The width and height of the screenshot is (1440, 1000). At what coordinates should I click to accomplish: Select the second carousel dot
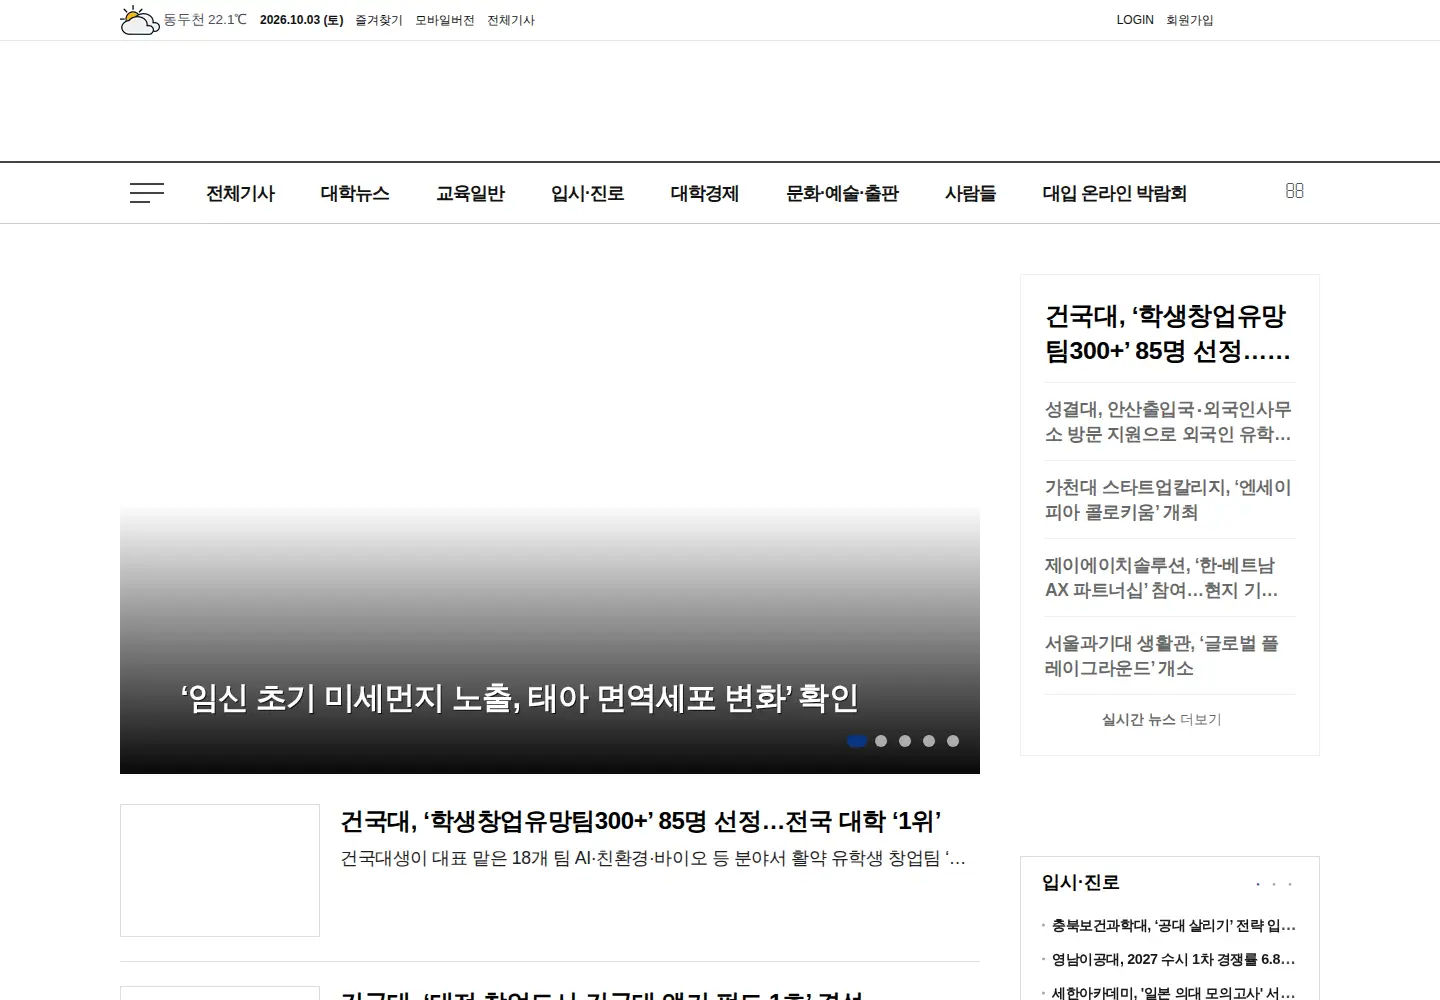[x=881, y=741]
